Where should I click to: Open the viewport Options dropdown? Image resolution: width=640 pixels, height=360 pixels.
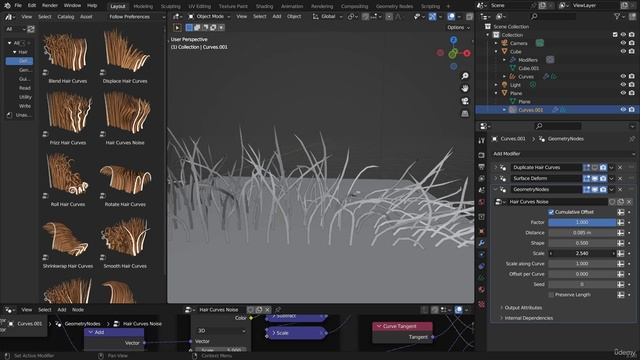click(458, 28)
